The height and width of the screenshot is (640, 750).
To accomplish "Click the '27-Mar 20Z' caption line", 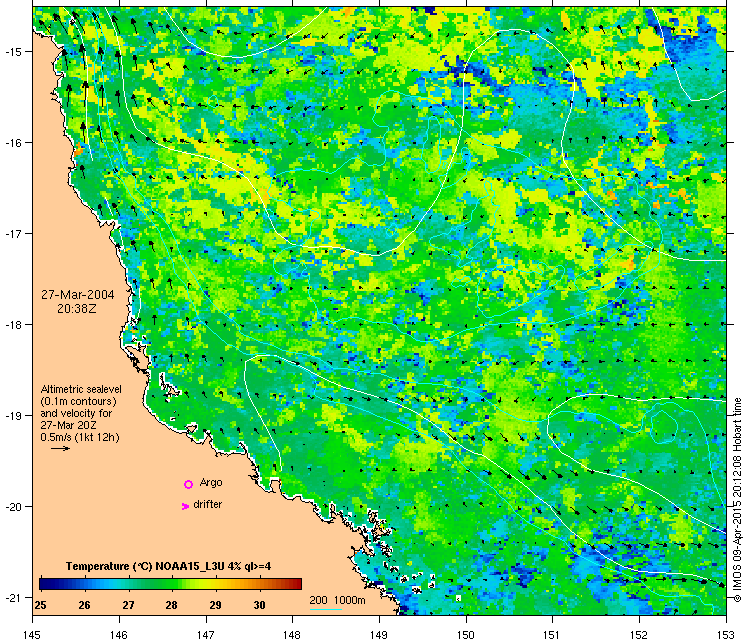I will point(68,425).
